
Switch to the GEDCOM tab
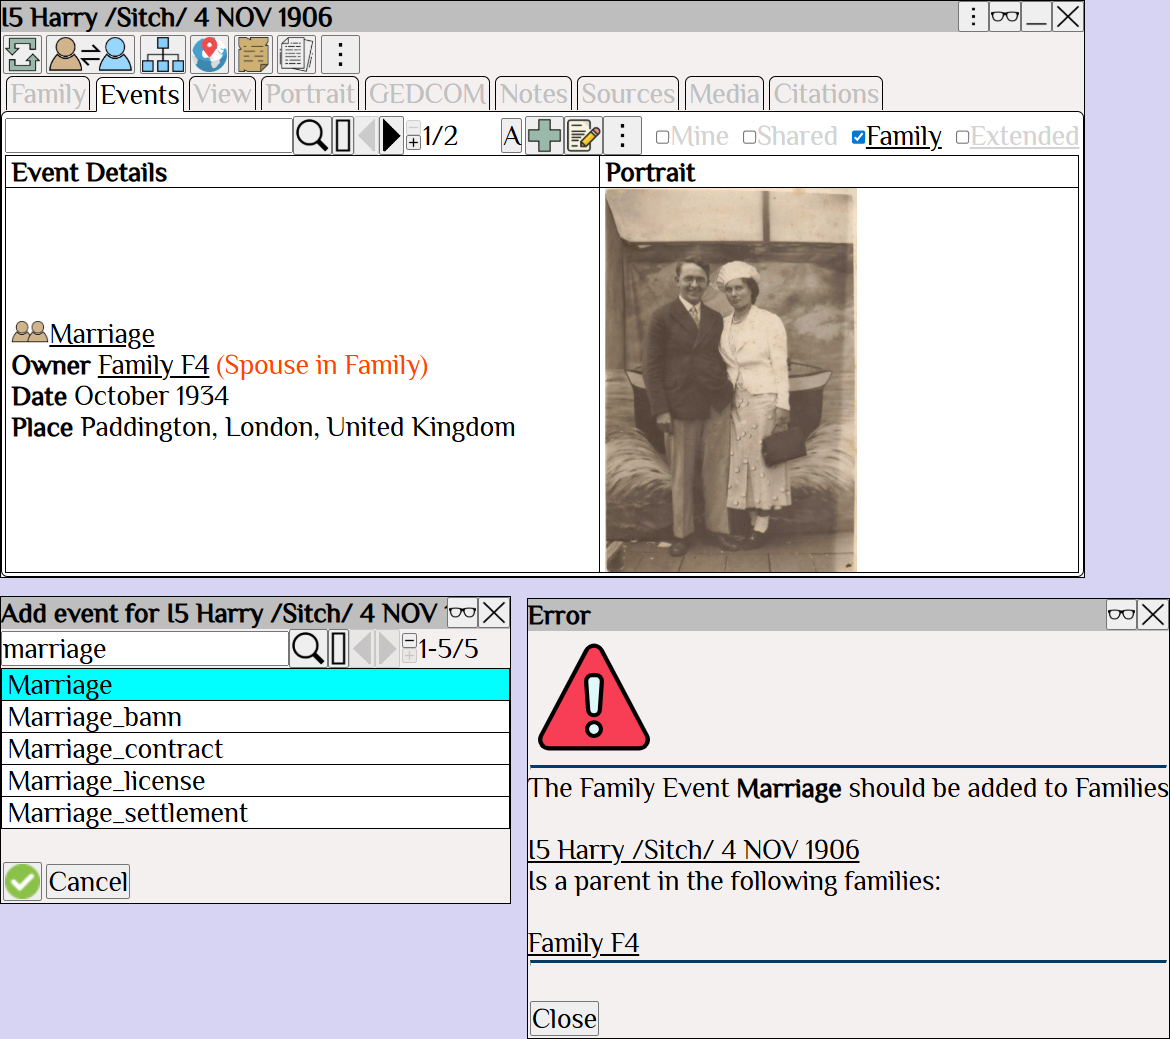point(427,94)
